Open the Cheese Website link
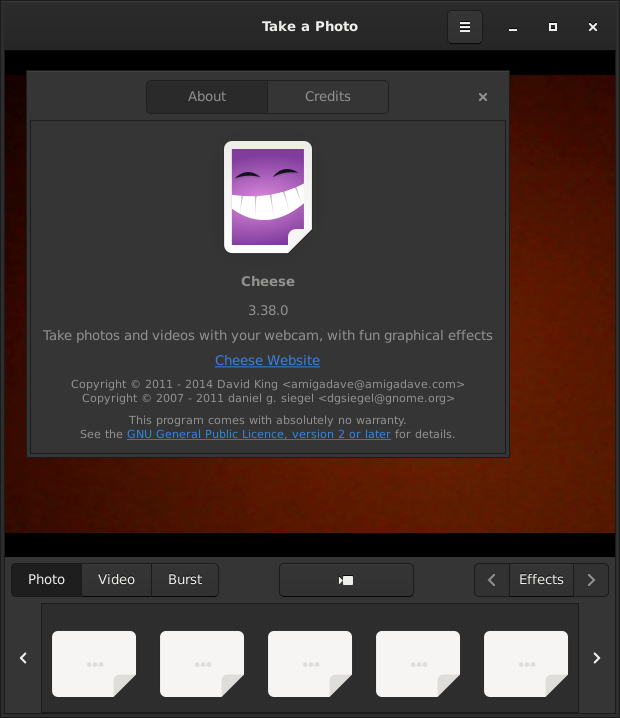Viewport: 620px width, 718px height. [267, 360]
